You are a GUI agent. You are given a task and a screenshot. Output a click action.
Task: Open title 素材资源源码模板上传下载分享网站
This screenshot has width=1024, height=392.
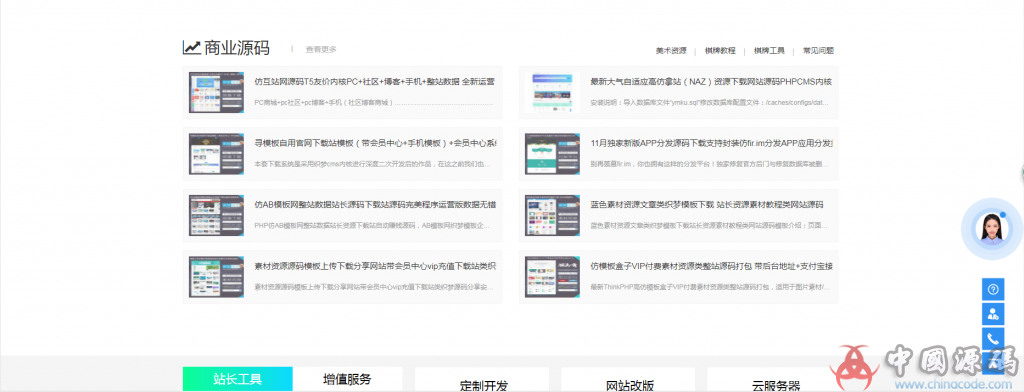(x=376, y=267)
